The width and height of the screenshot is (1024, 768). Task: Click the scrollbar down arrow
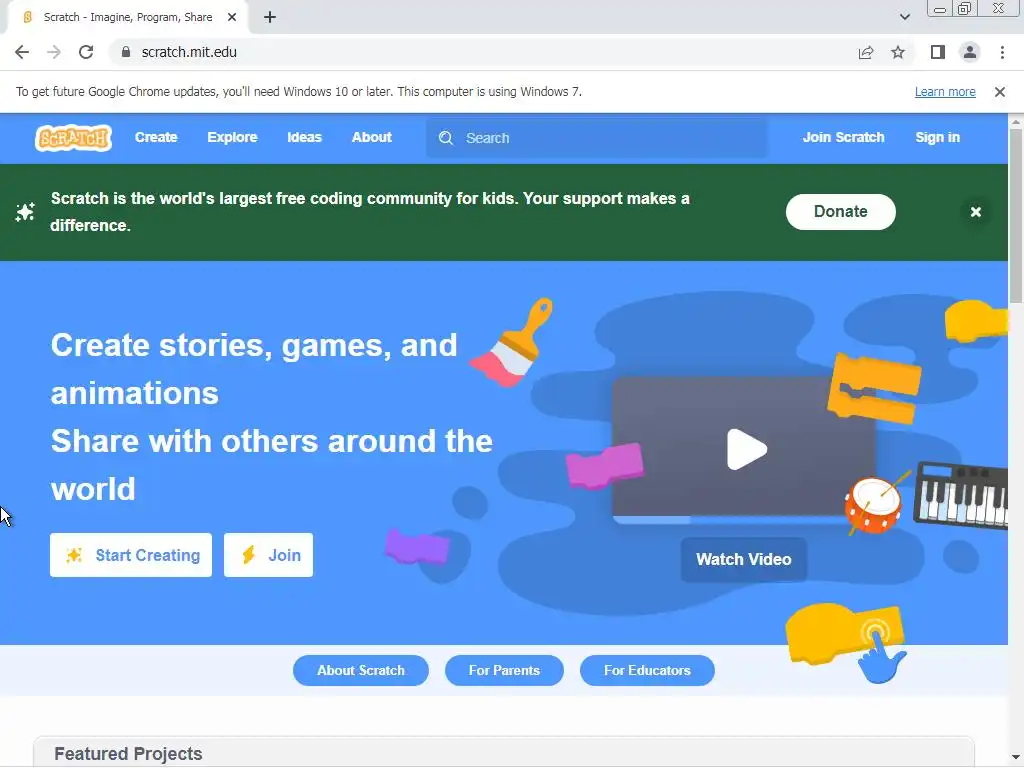click(1016, 758)
